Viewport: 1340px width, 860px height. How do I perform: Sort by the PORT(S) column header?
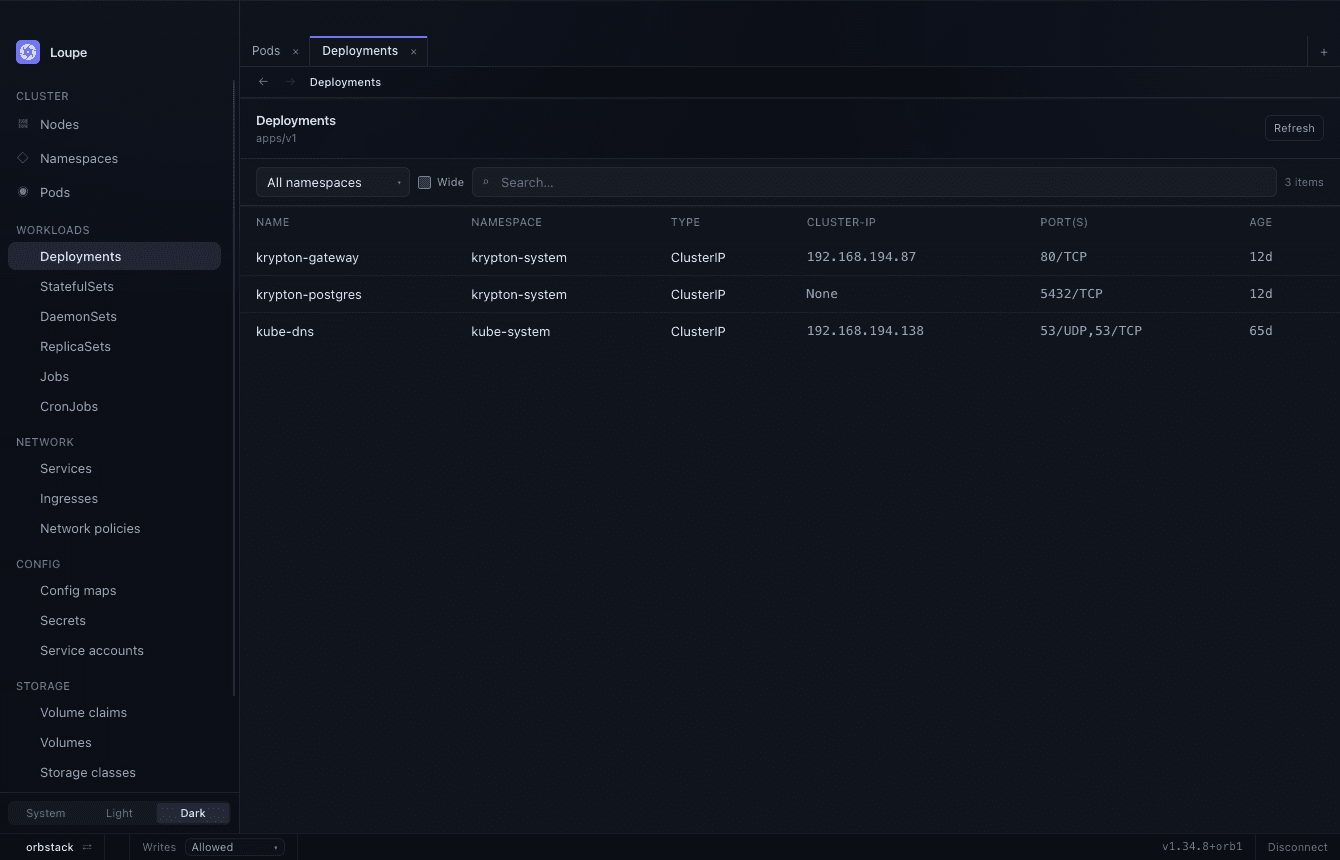[1064, 222]
